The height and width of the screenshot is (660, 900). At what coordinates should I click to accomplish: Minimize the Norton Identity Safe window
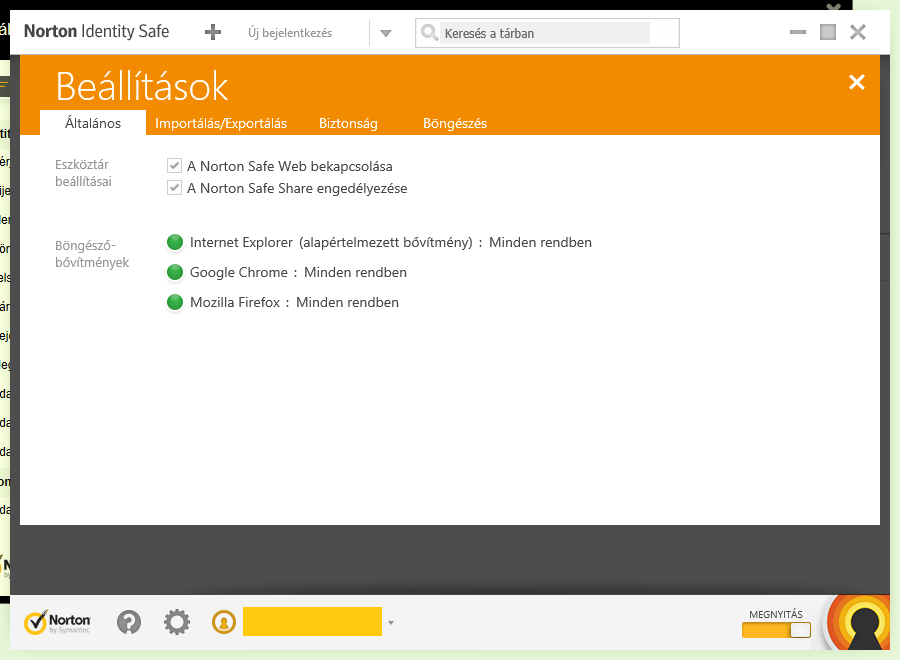(798, 32)
